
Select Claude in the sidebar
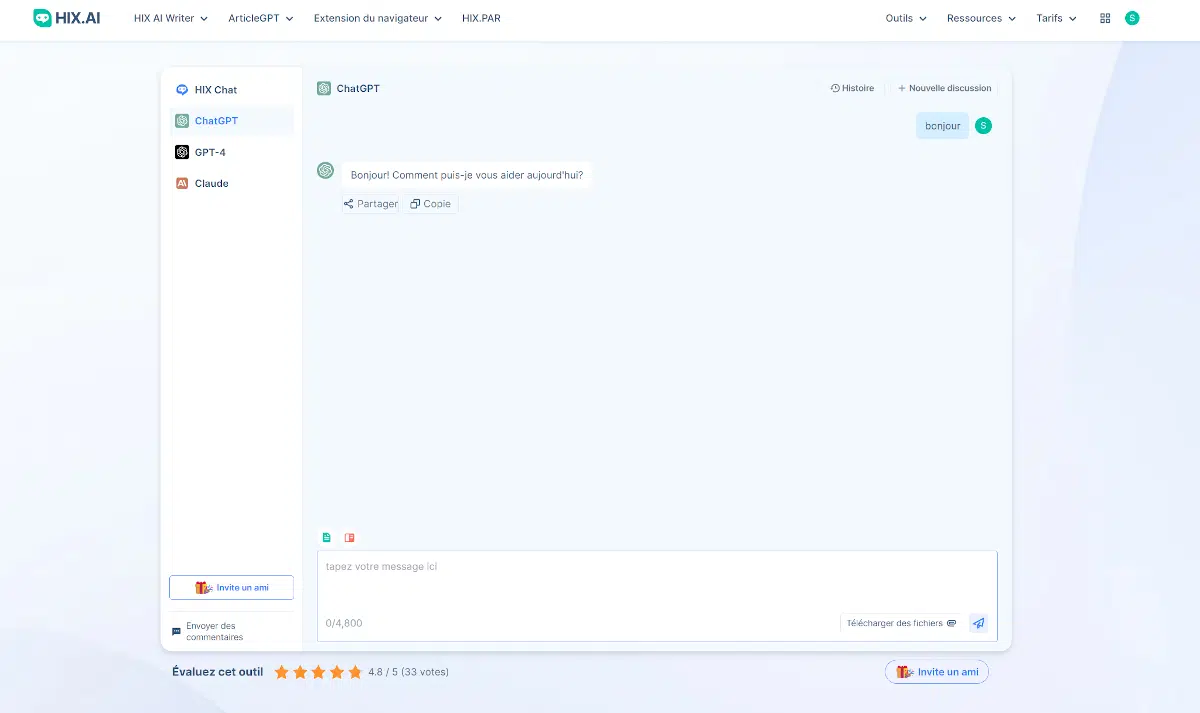click(232, 183)
